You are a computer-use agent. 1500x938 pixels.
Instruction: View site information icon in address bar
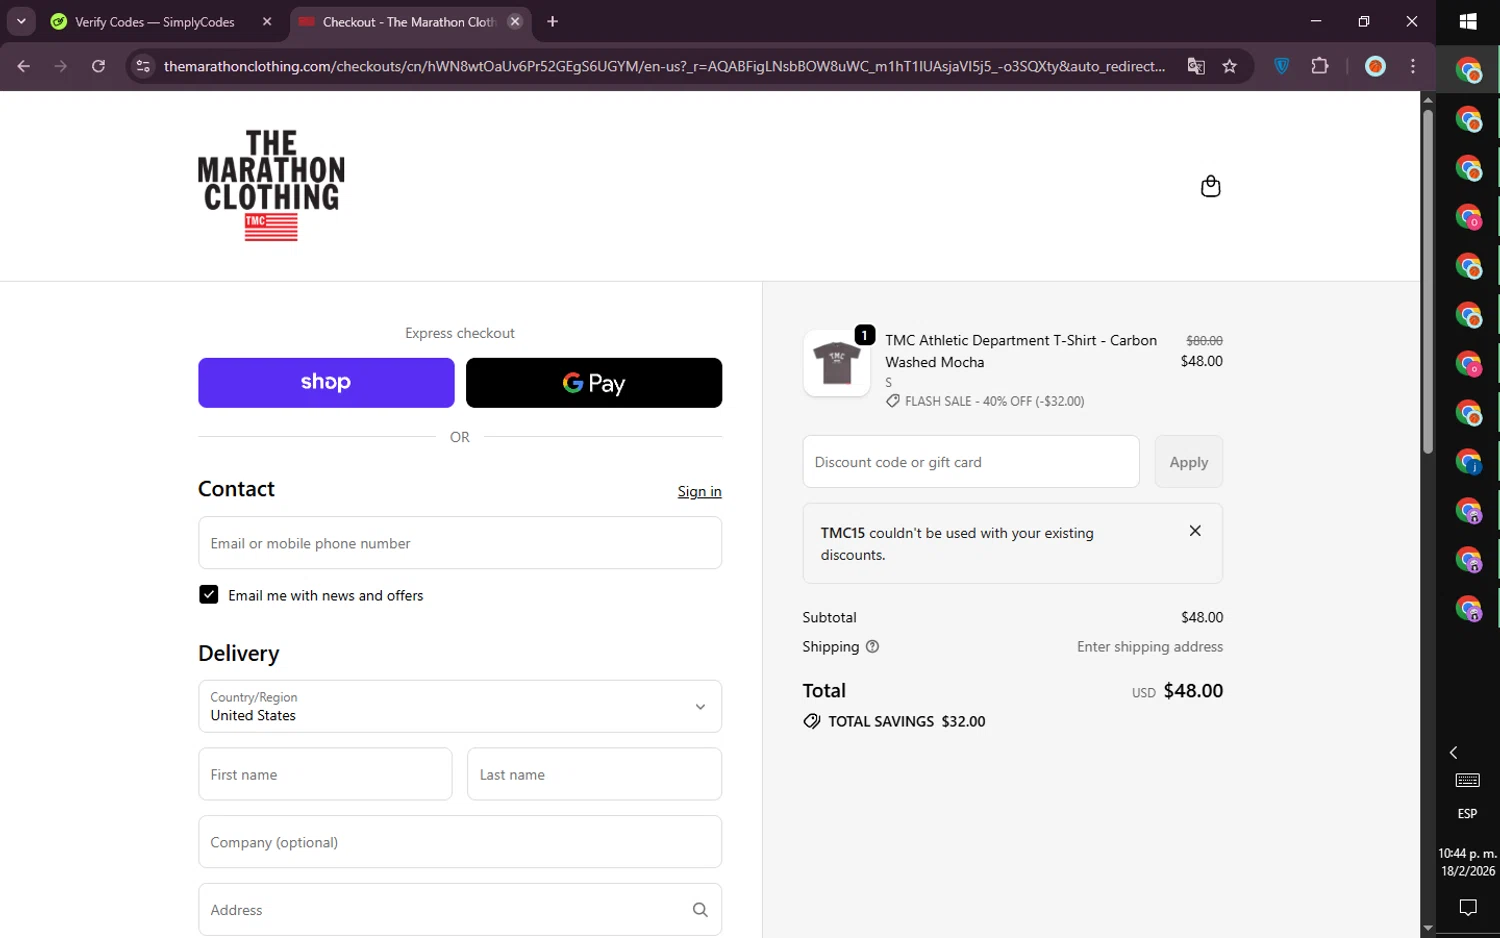point(143,66)
